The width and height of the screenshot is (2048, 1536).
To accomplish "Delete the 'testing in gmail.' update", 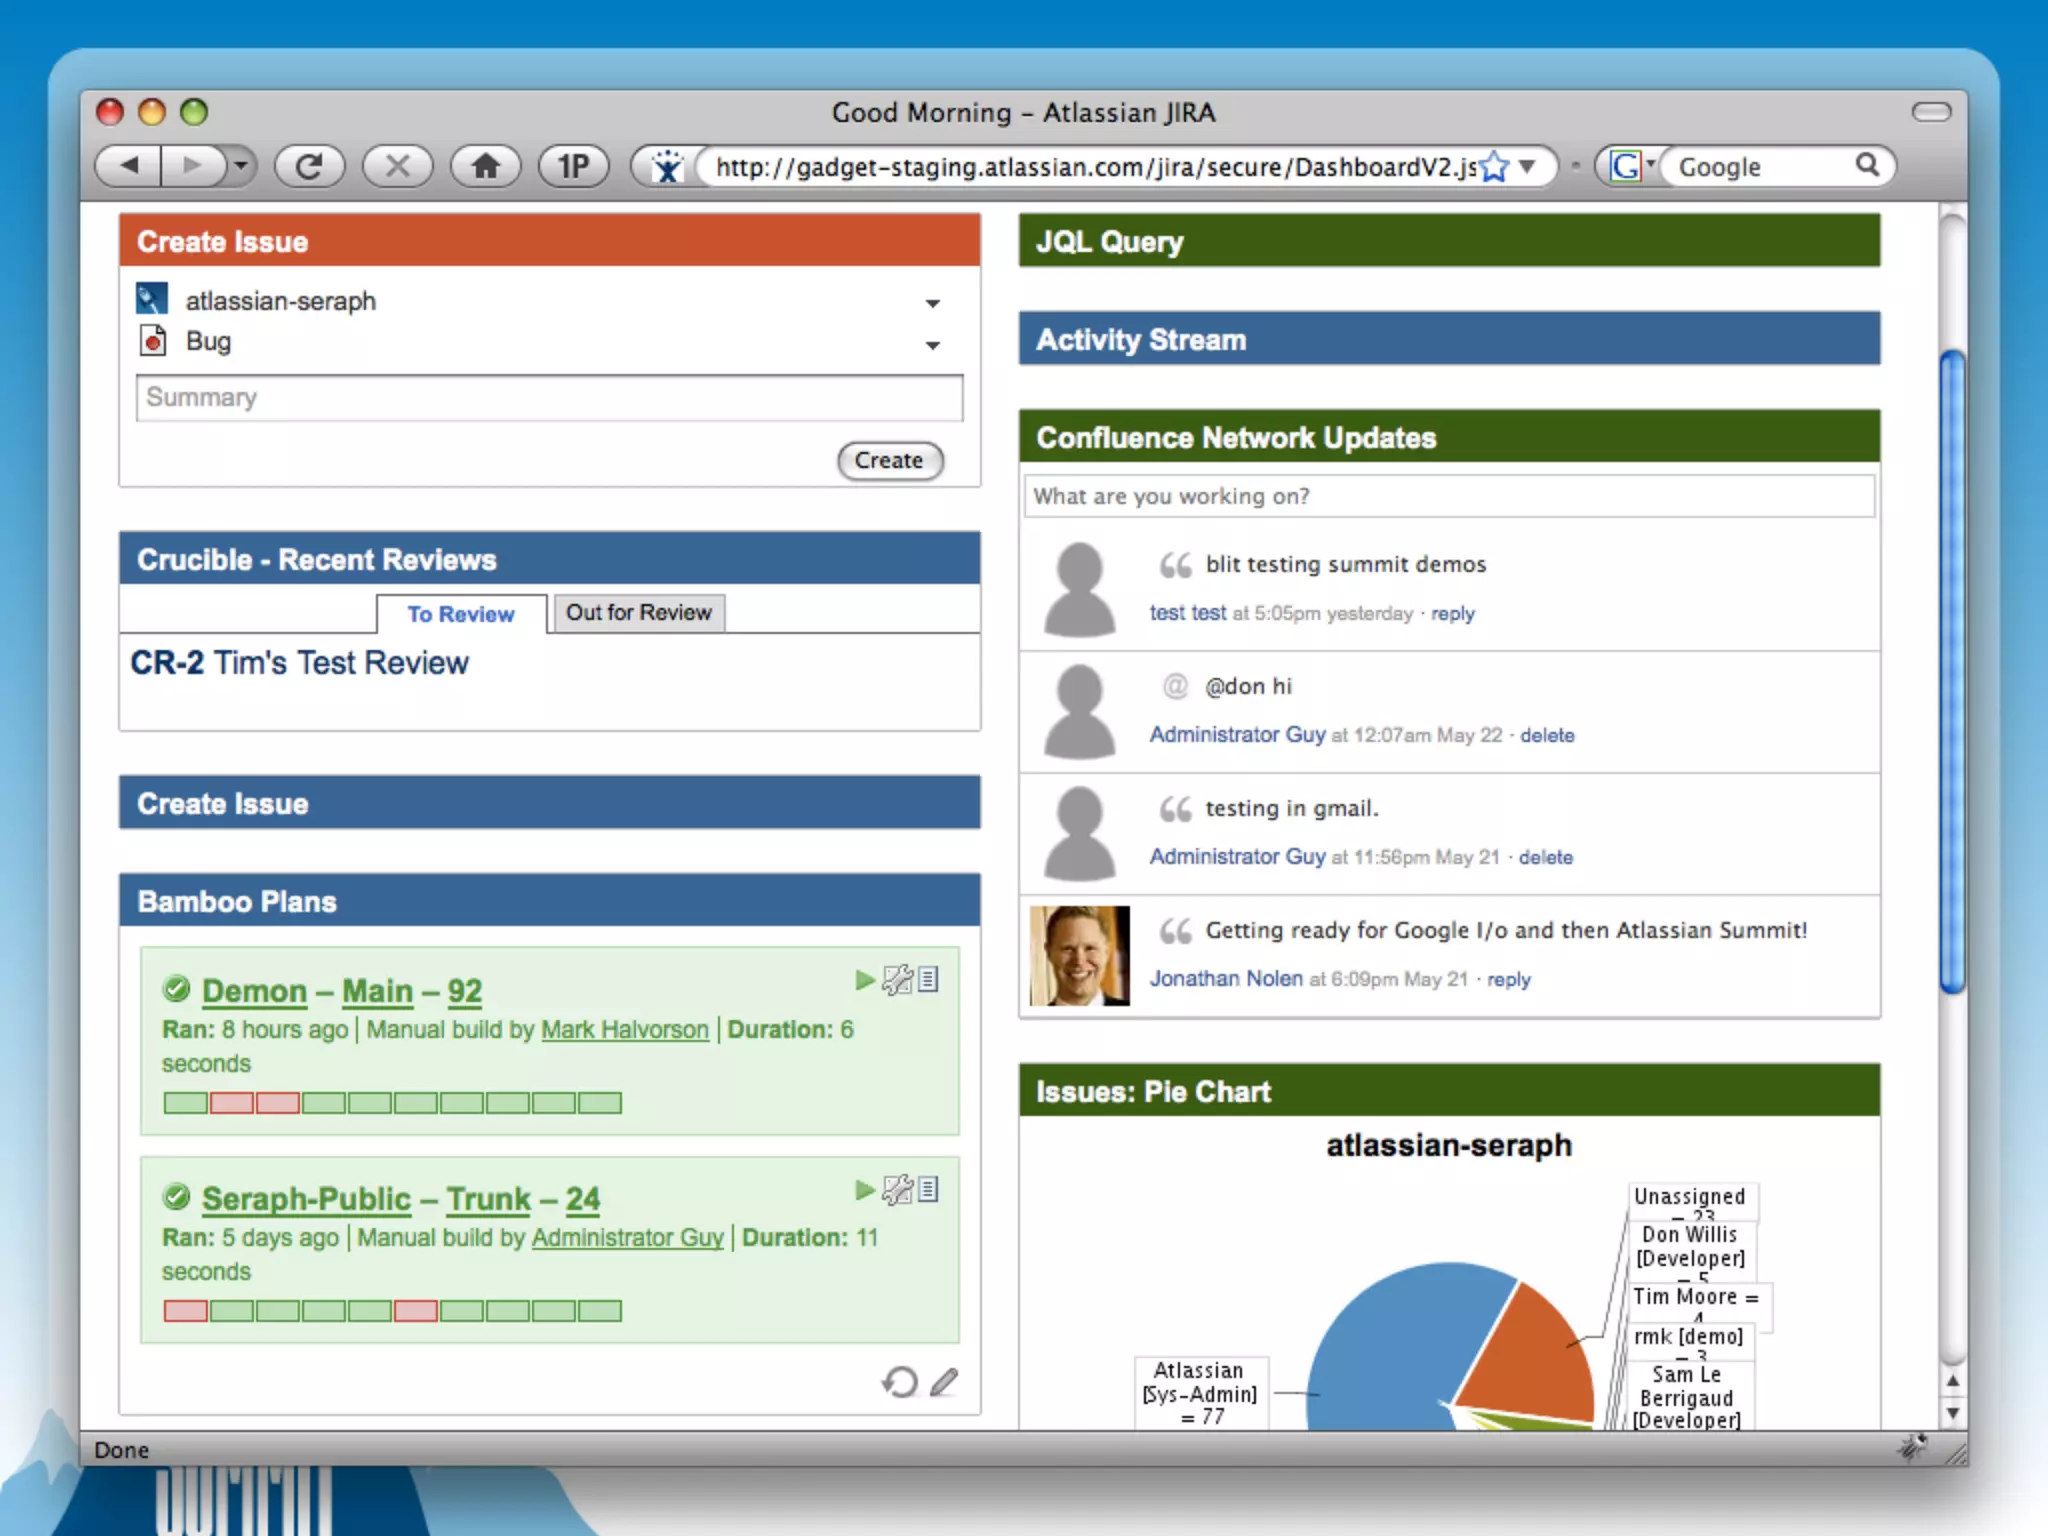I will pos(1545,857).
